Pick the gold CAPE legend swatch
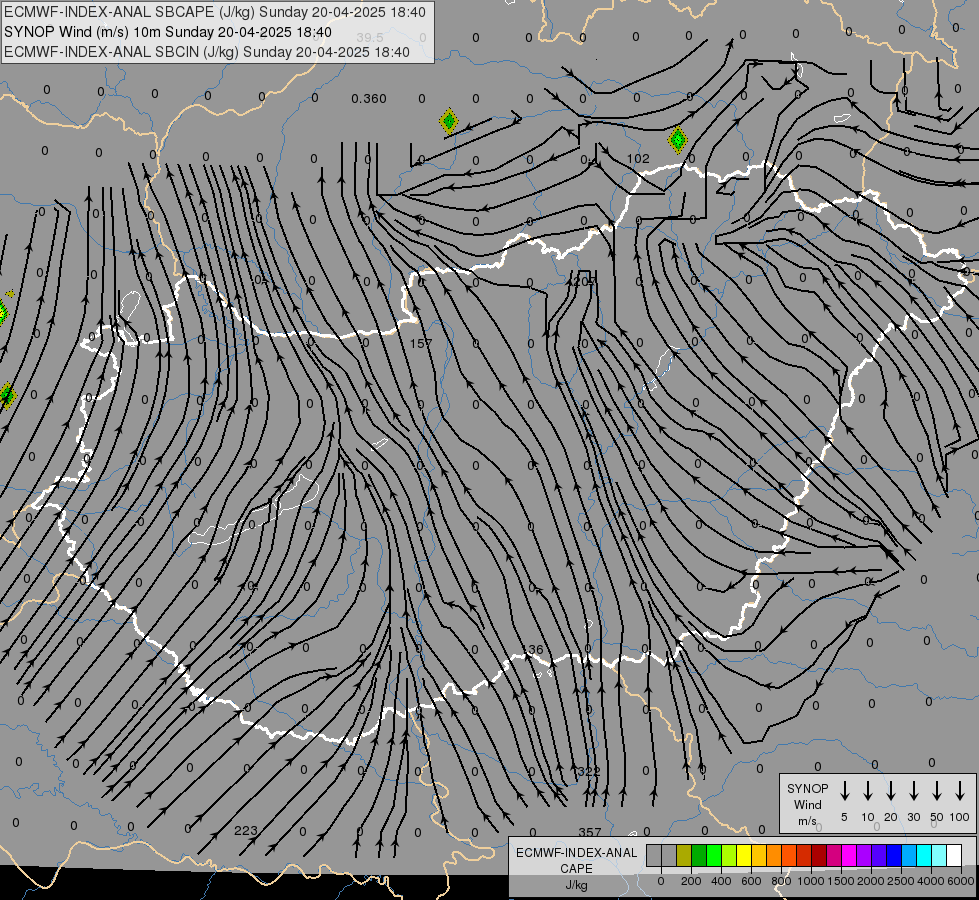Screen dimensions: 979x900 click(x=759, y=855)
